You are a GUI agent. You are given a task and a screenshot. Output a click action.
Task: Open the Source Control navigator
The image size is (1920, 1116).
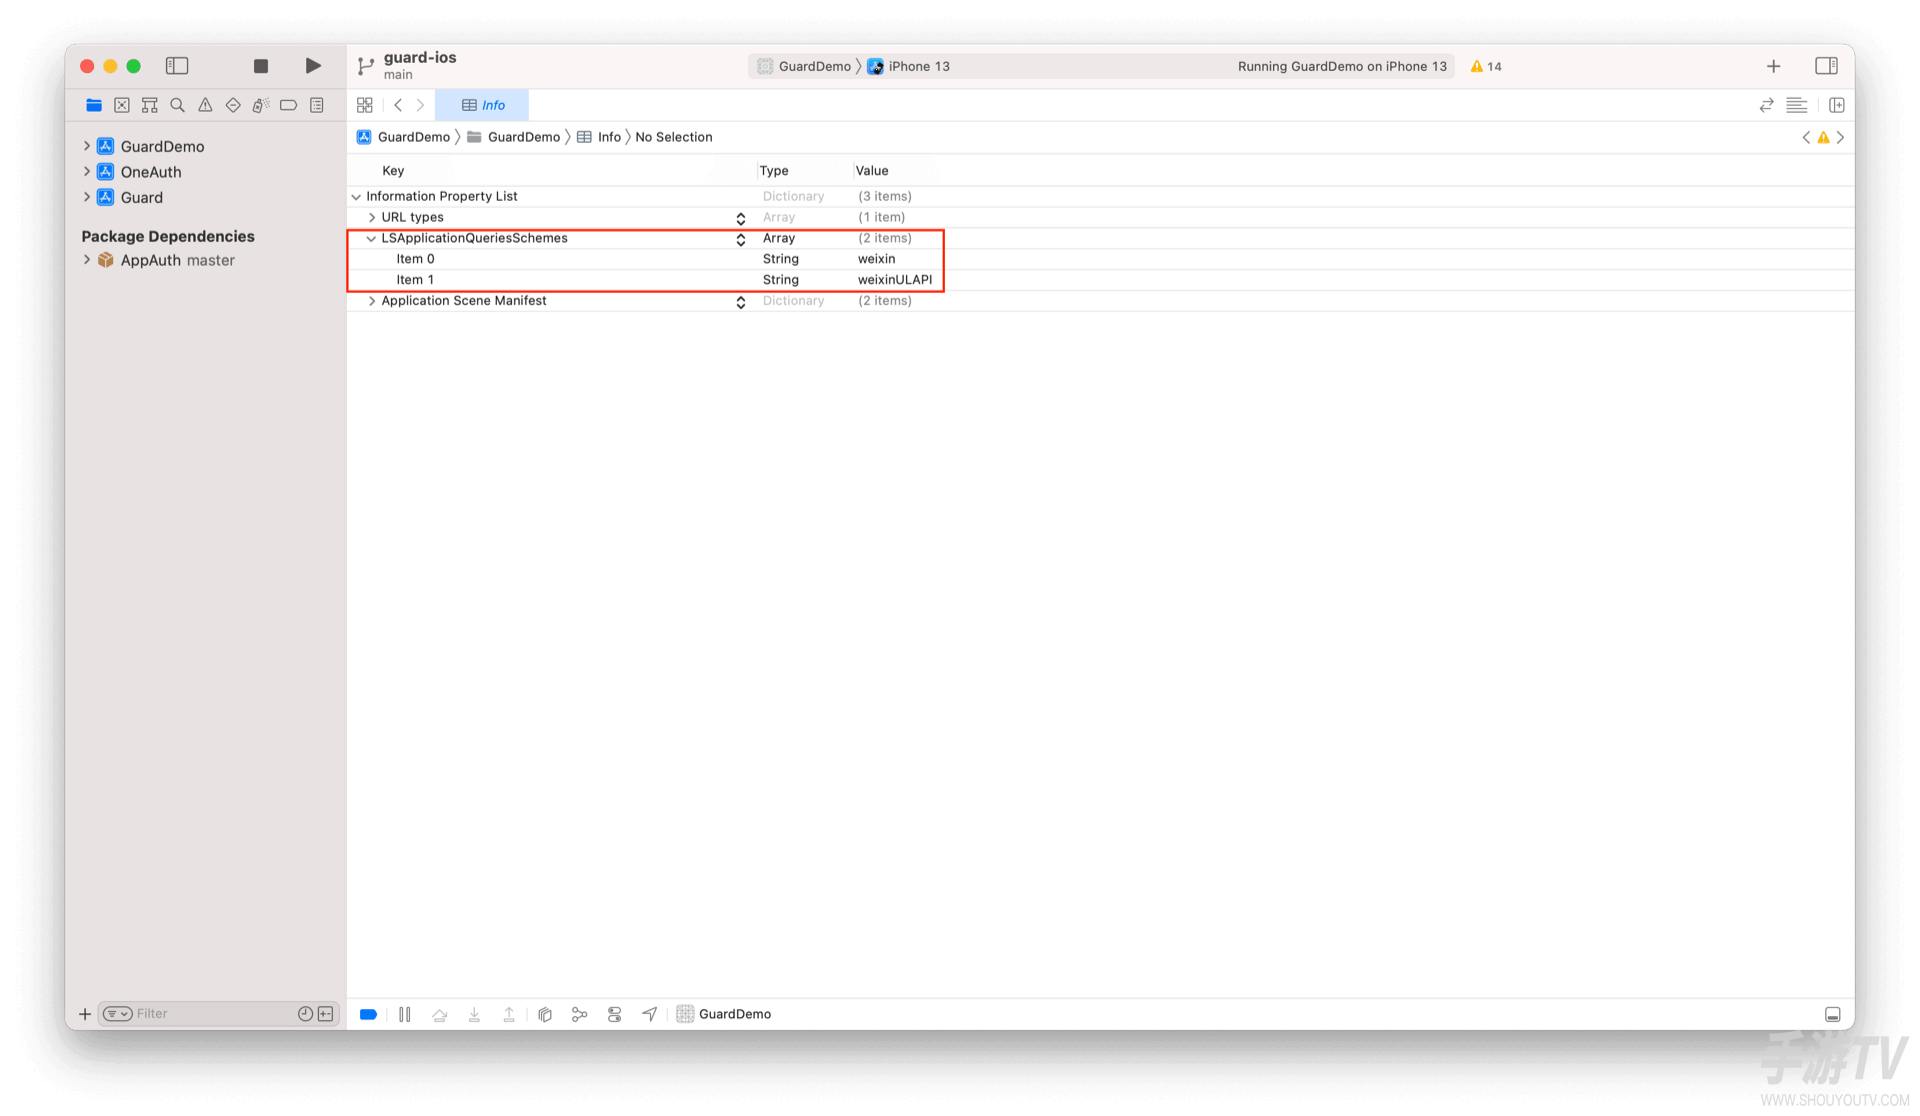122,105
